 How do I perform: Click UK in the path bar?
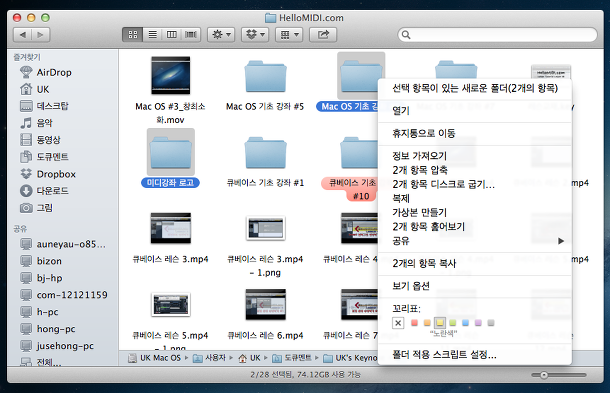pos(249,358)
